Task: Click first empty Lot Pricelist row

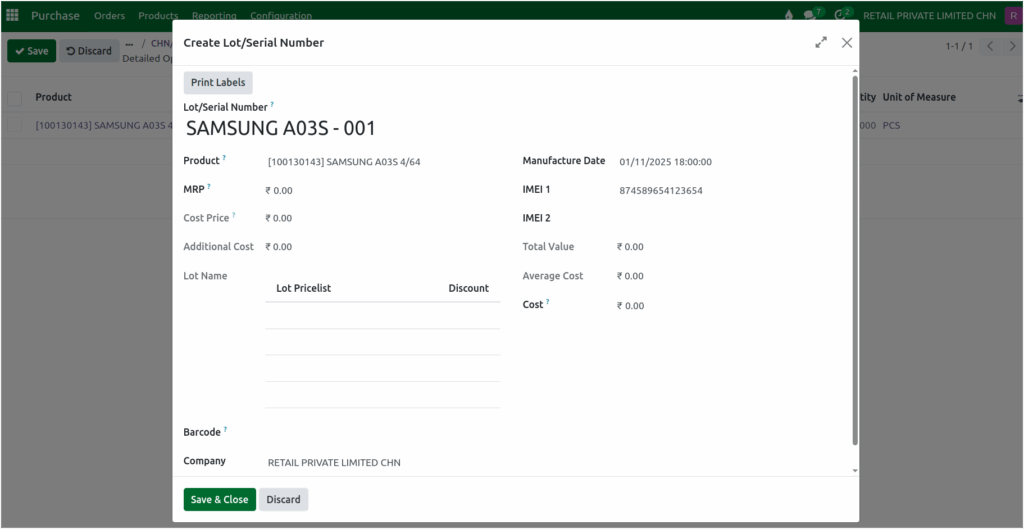Action: 383,315
